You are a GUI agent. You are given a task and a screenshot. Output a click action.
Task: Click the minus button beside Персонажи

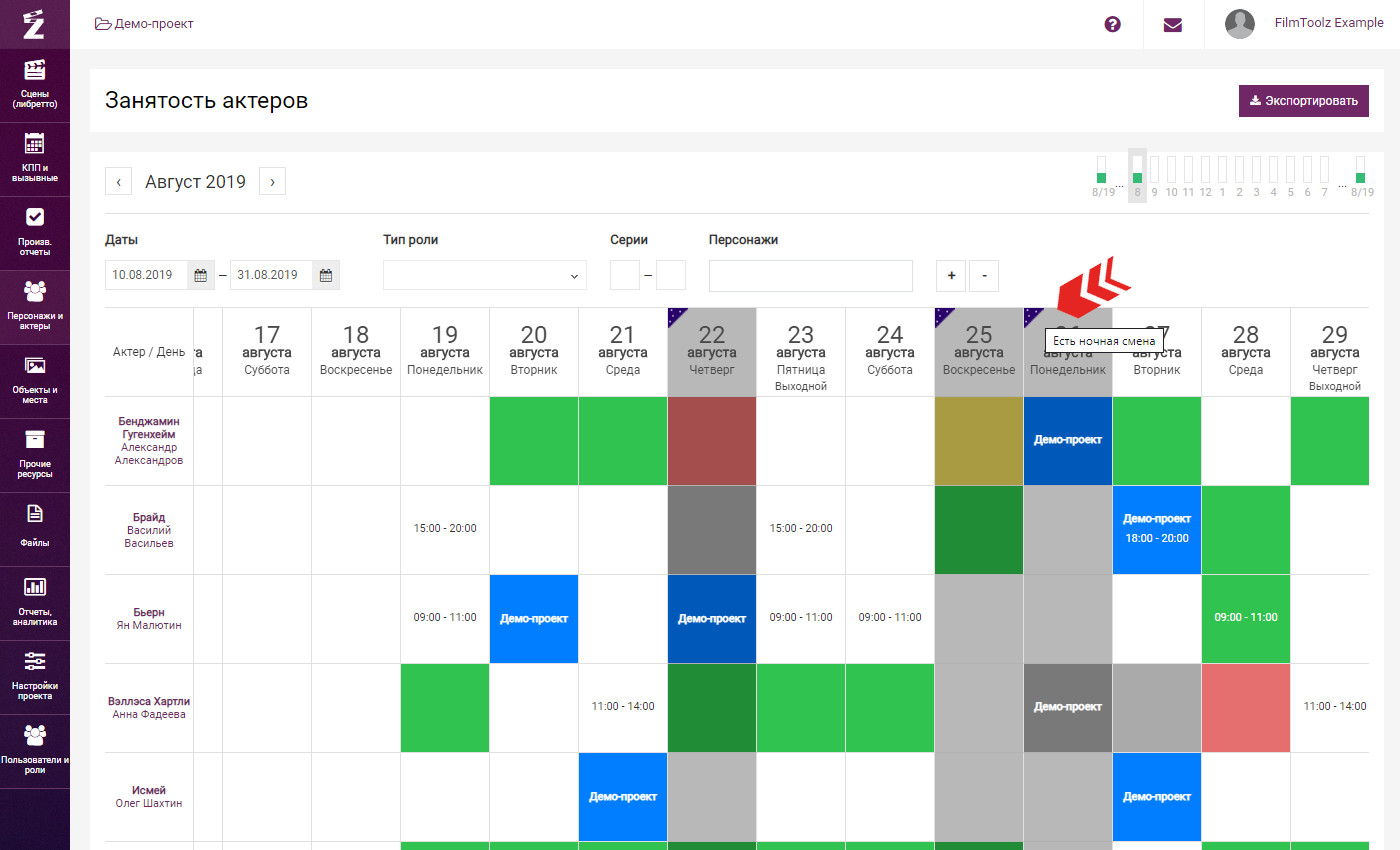click(x=983, y=275)
